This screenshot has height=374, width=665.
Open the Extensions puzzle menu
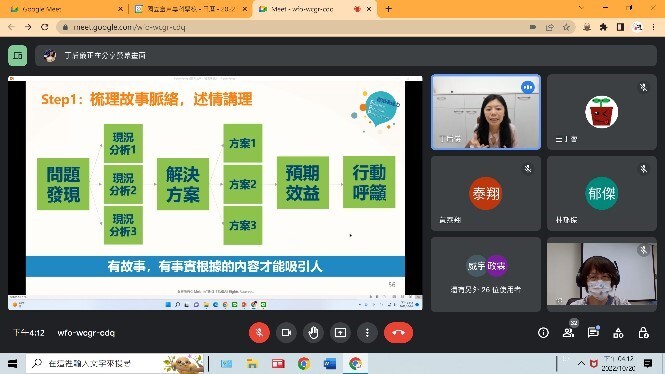604,27
